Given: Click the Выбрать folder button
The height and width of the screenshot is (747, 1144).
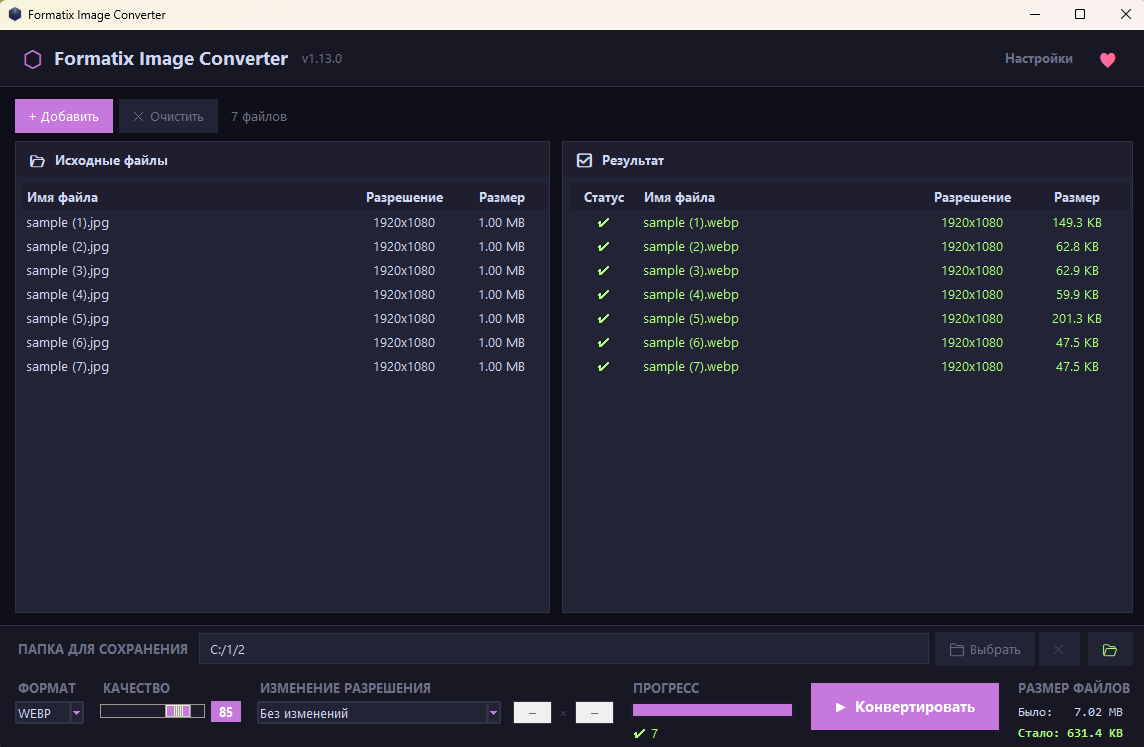Looking at the screenshot, I should pos(985,649).
